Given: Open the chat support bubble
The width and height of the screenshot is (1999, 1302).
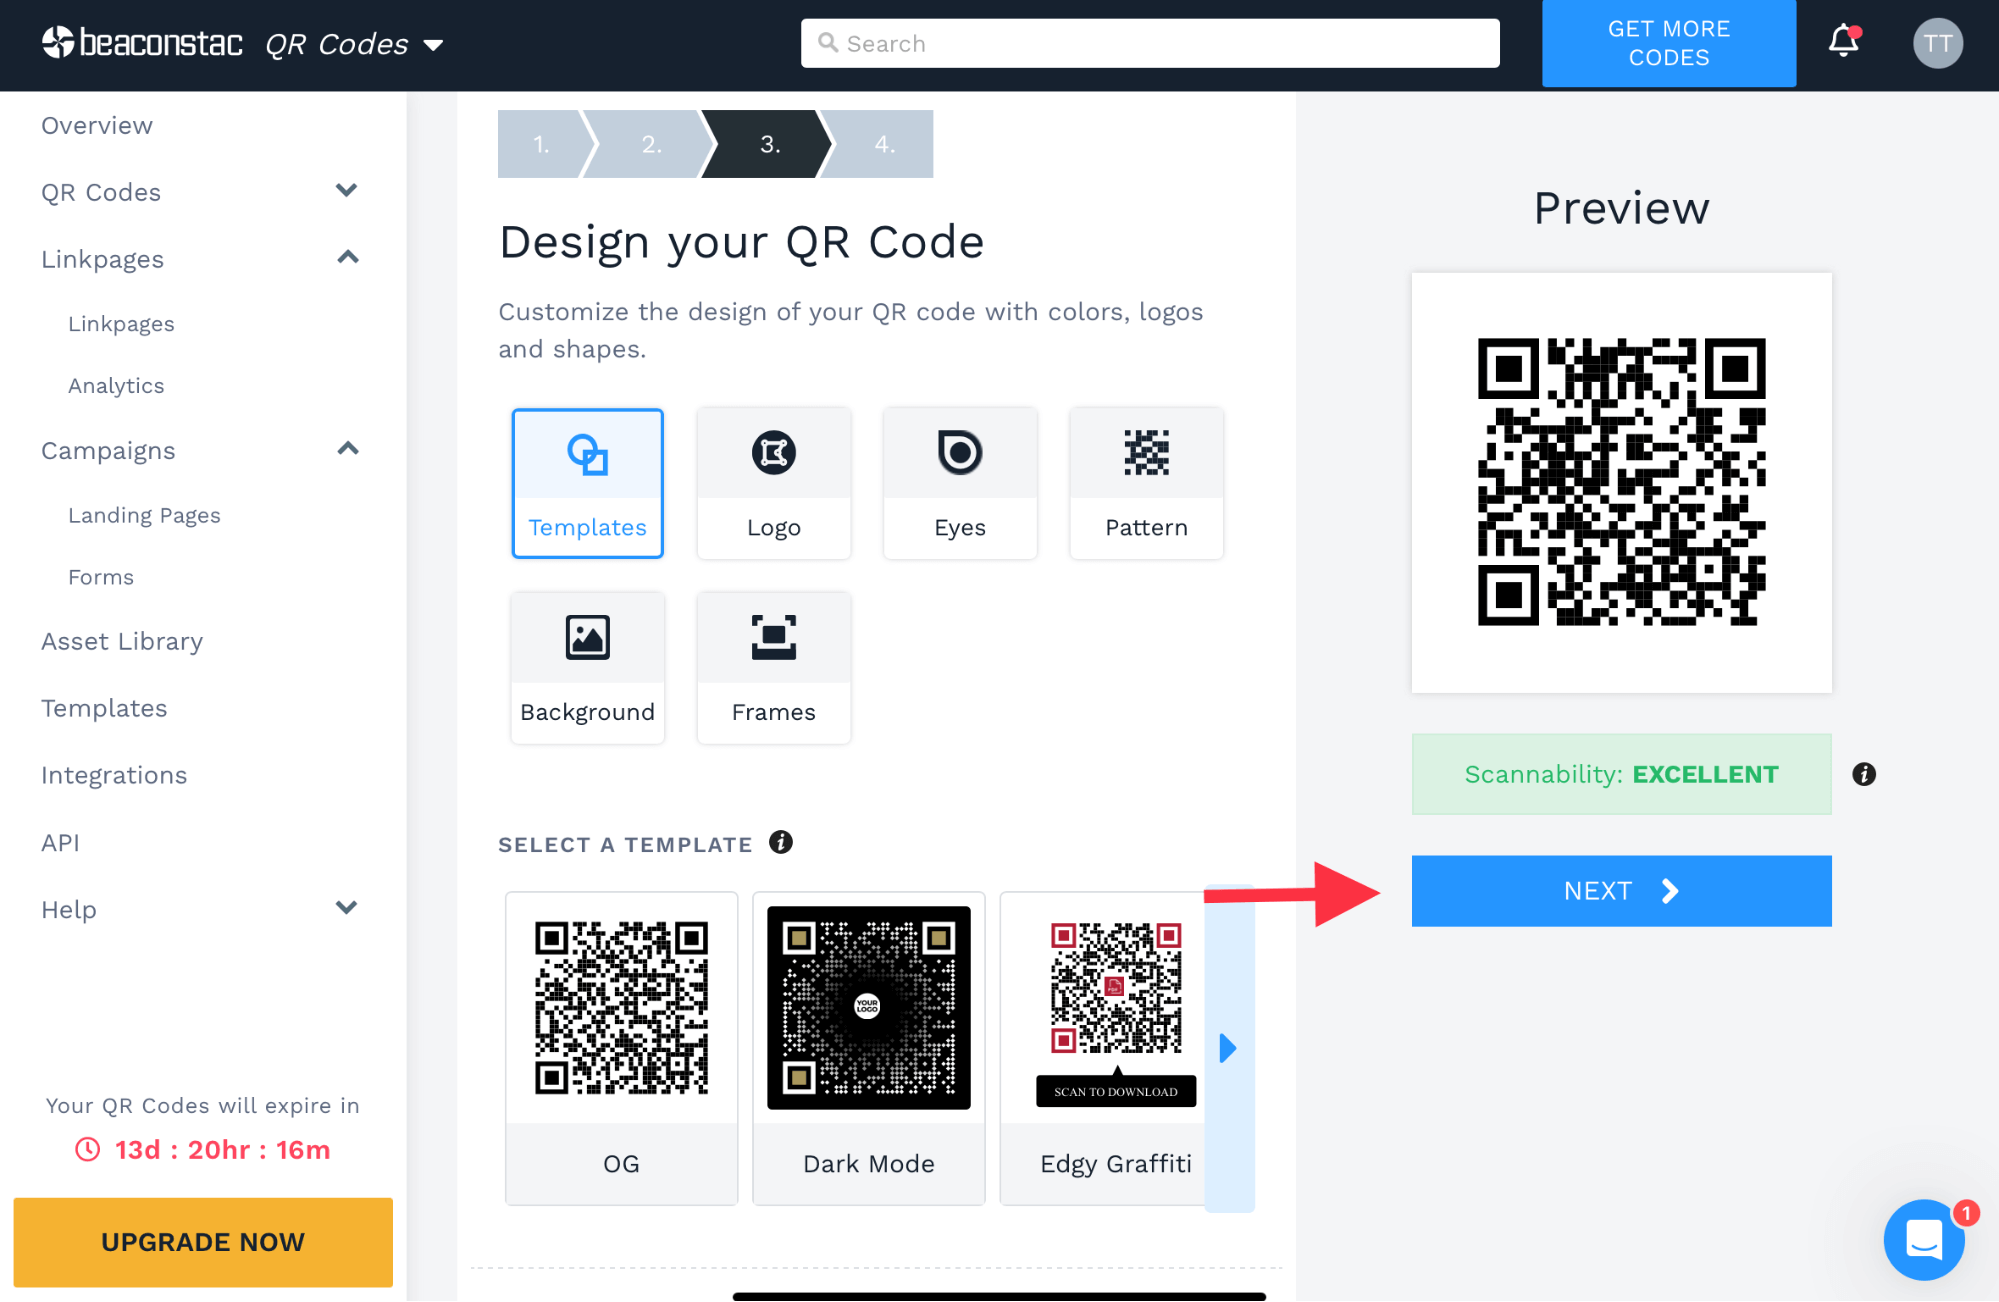Looking at the screenshot, I should (x=1924, y=1240).
